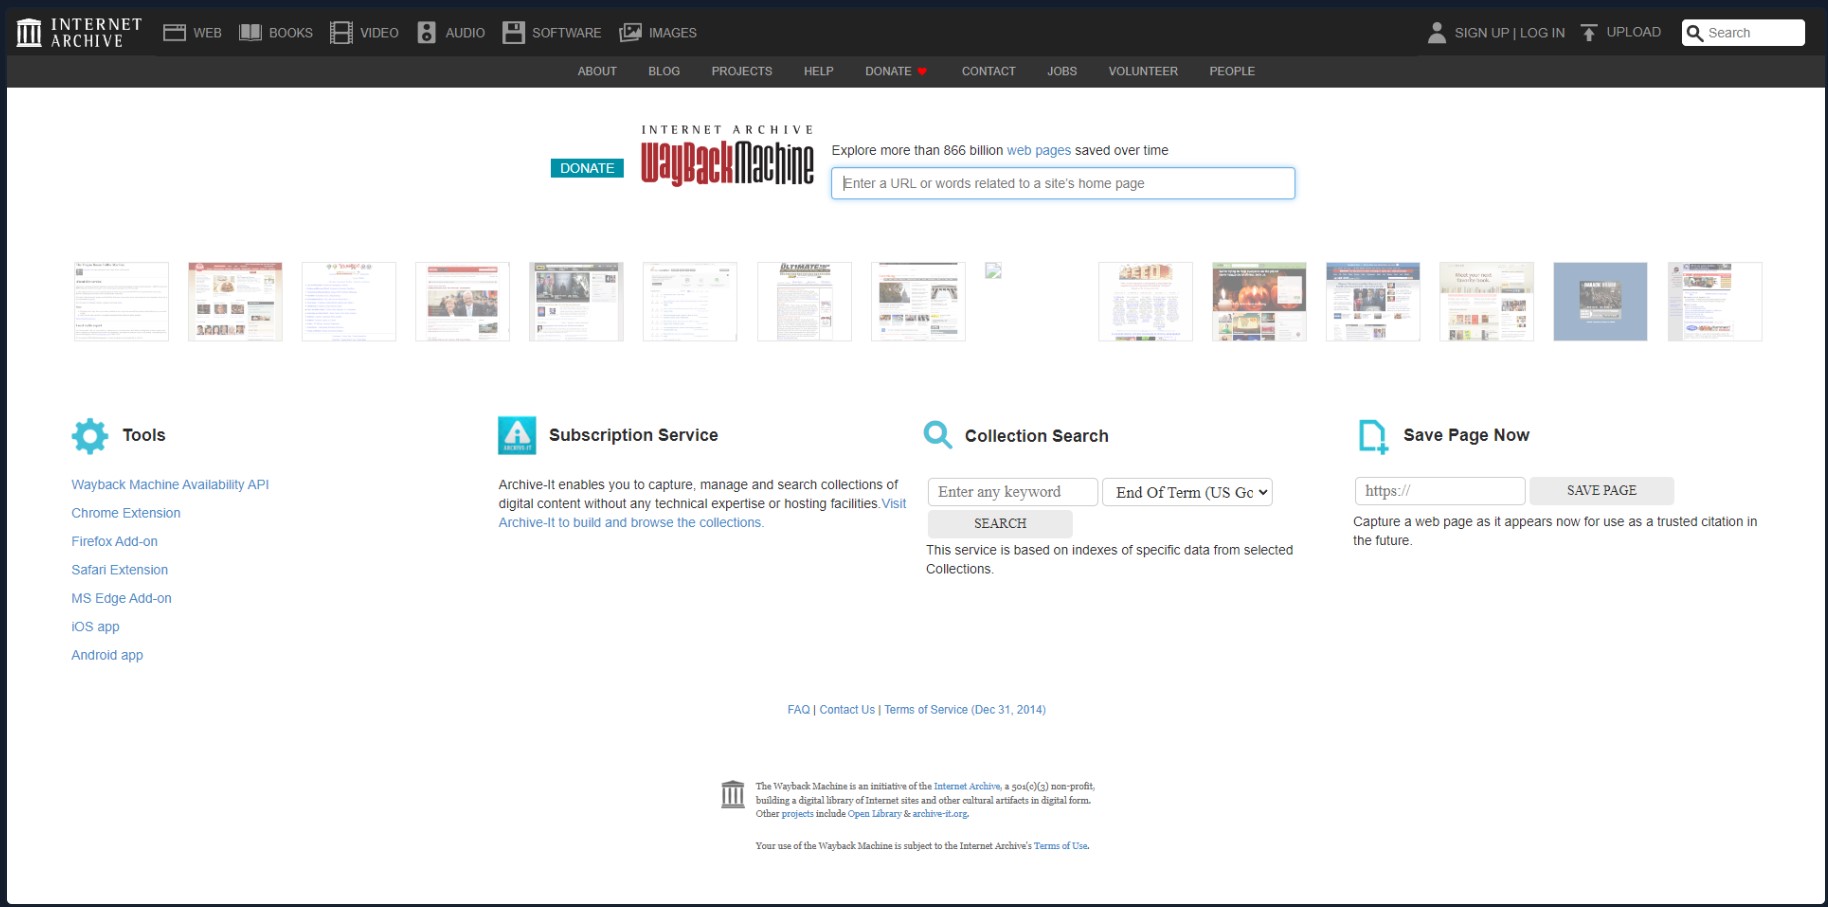The height and width of the screenshot is (907, 1828).
Task: Open the Projects menu item
Action: (742, 71)
